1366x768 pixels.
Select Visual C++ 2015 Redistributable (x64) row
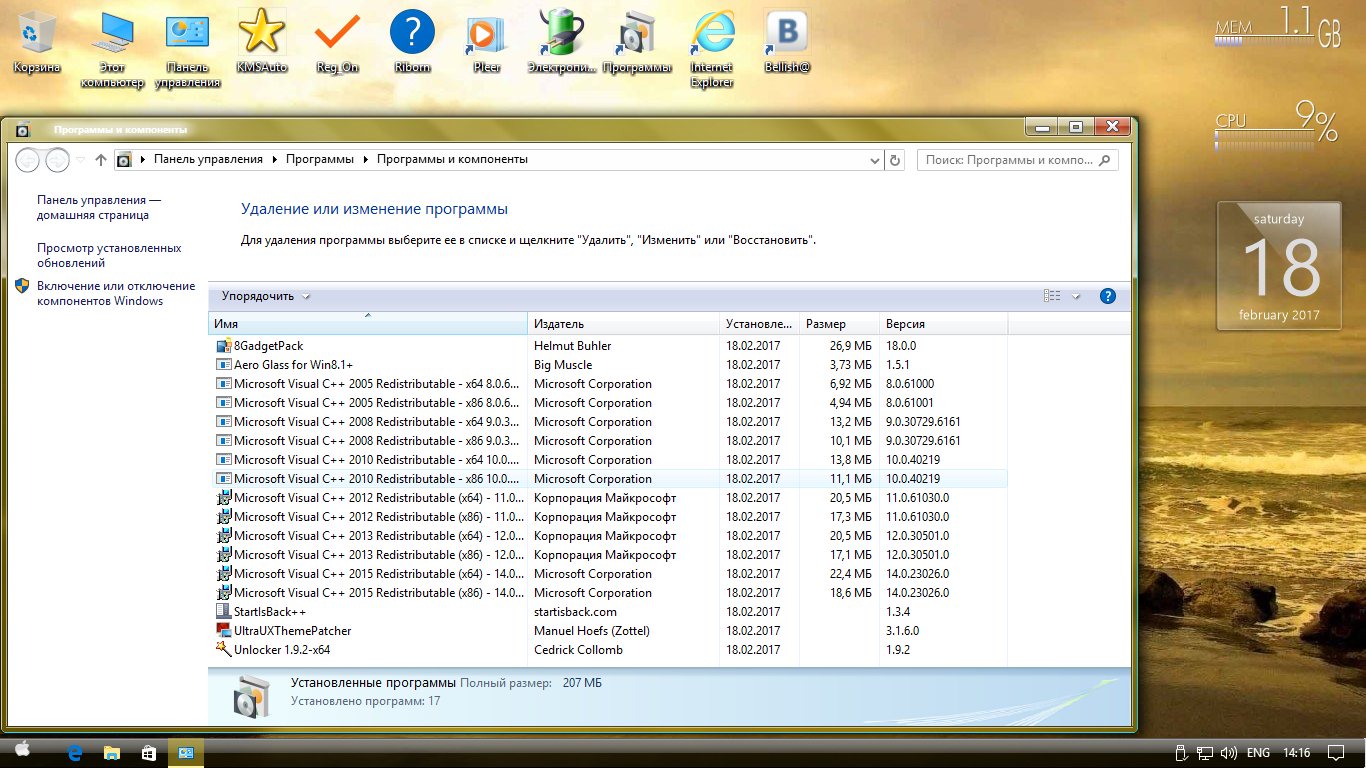pyautogui.click(x=608, y=574)
